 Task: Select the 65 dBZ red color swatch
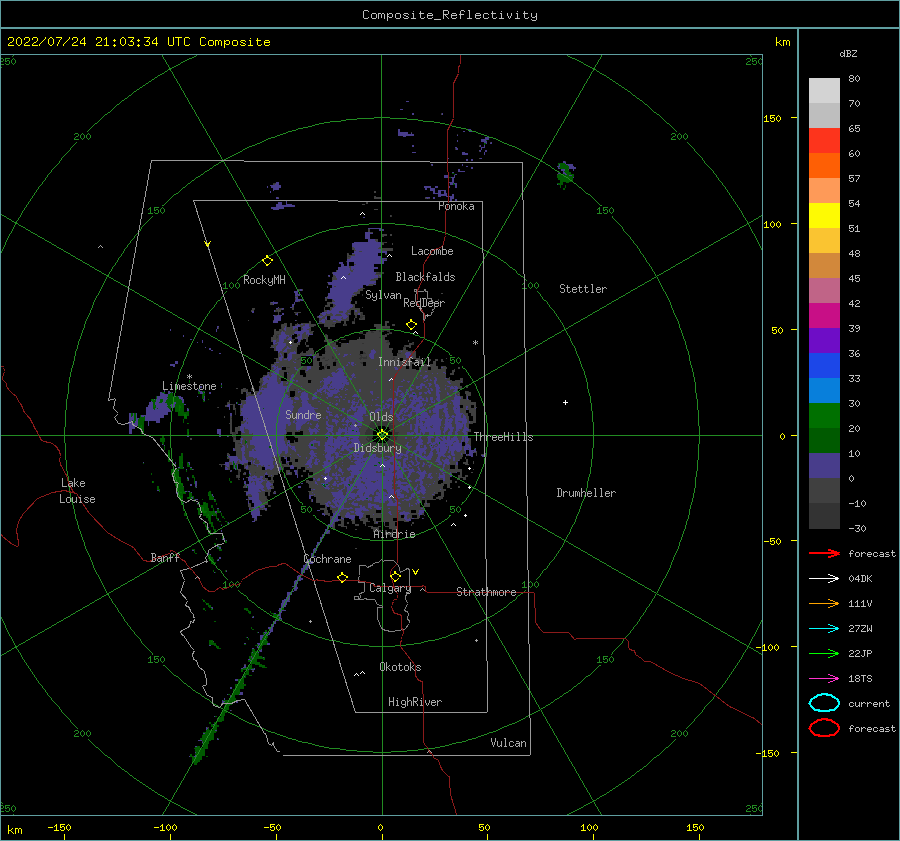click(824, 141)
